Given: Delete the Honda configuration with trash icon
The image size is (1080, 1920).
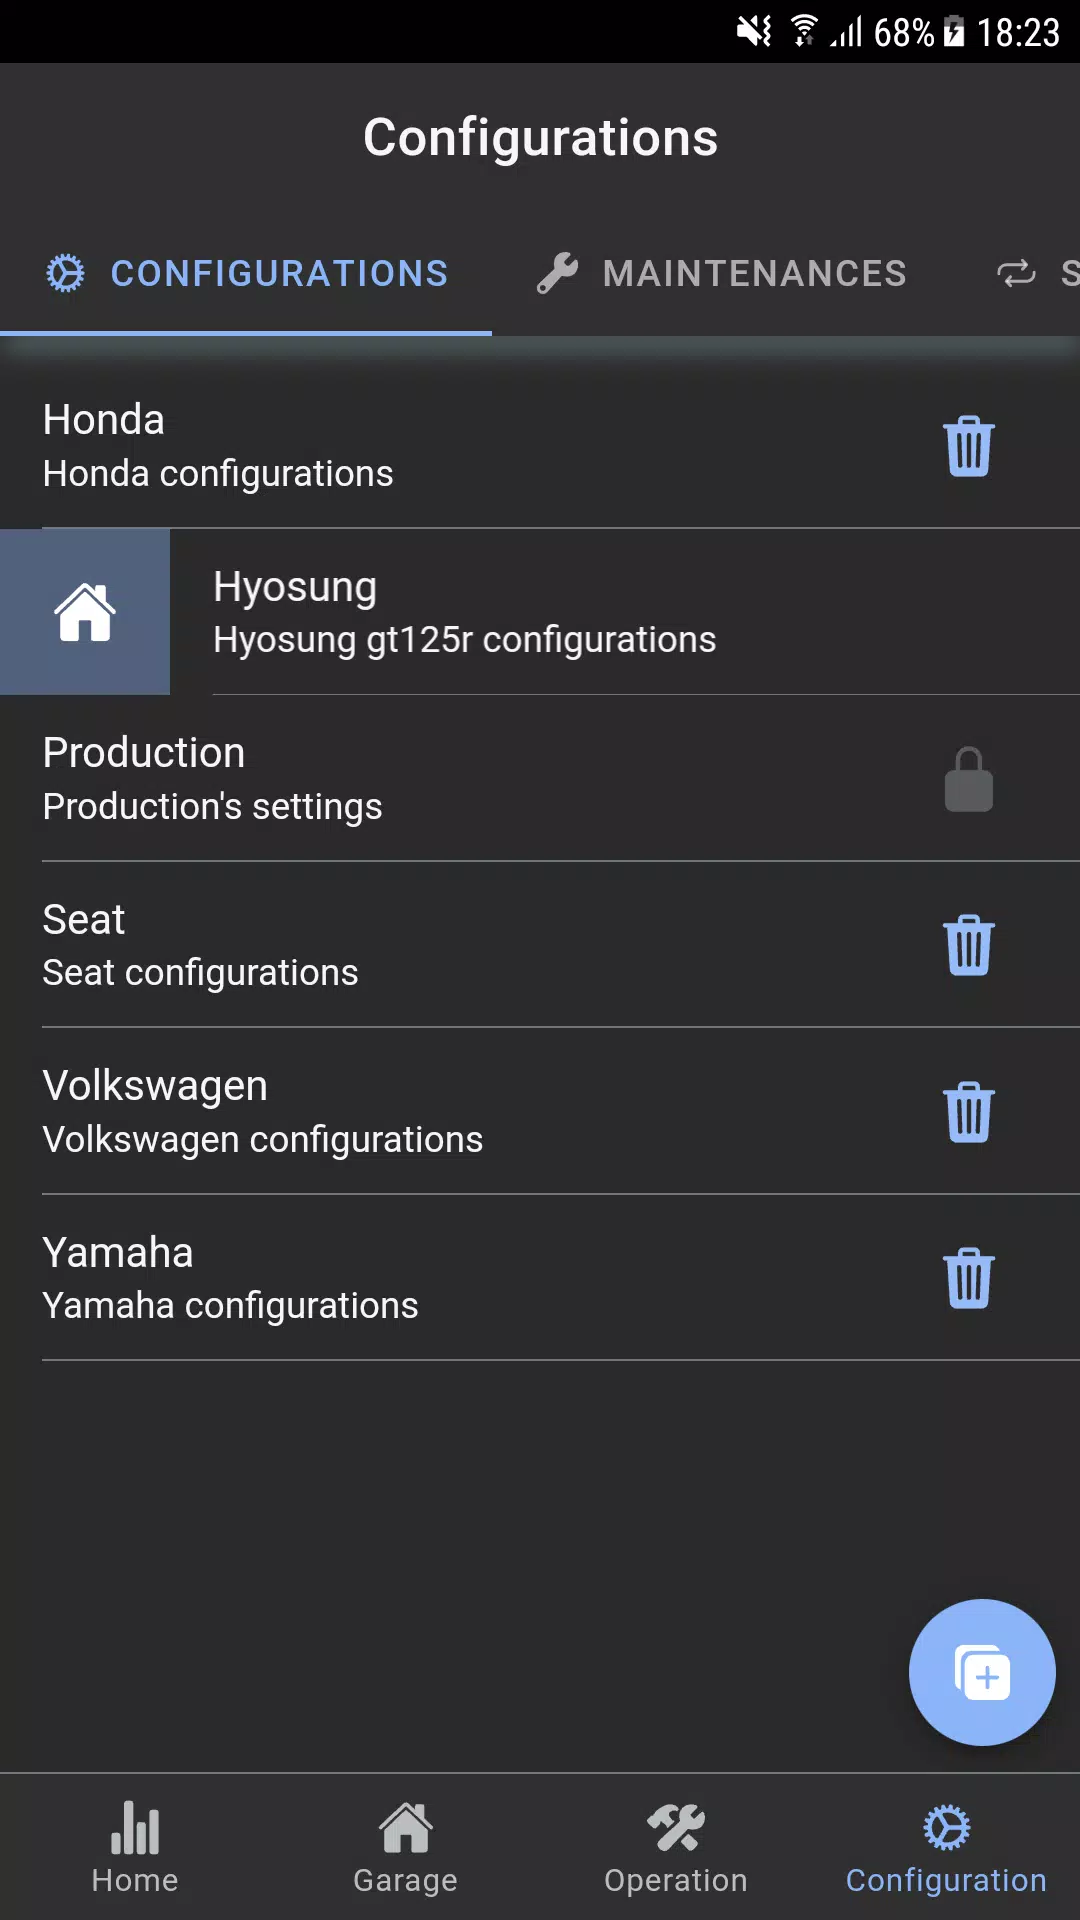Looking at the screenshot, I should tap(968, 446).
